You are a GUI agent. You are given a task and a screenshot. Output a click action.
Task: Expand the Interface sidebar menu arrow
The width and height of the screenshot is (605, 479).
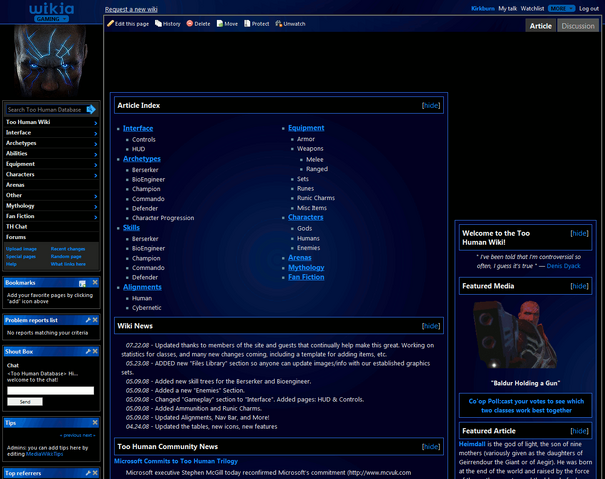[x=95, y=133]
